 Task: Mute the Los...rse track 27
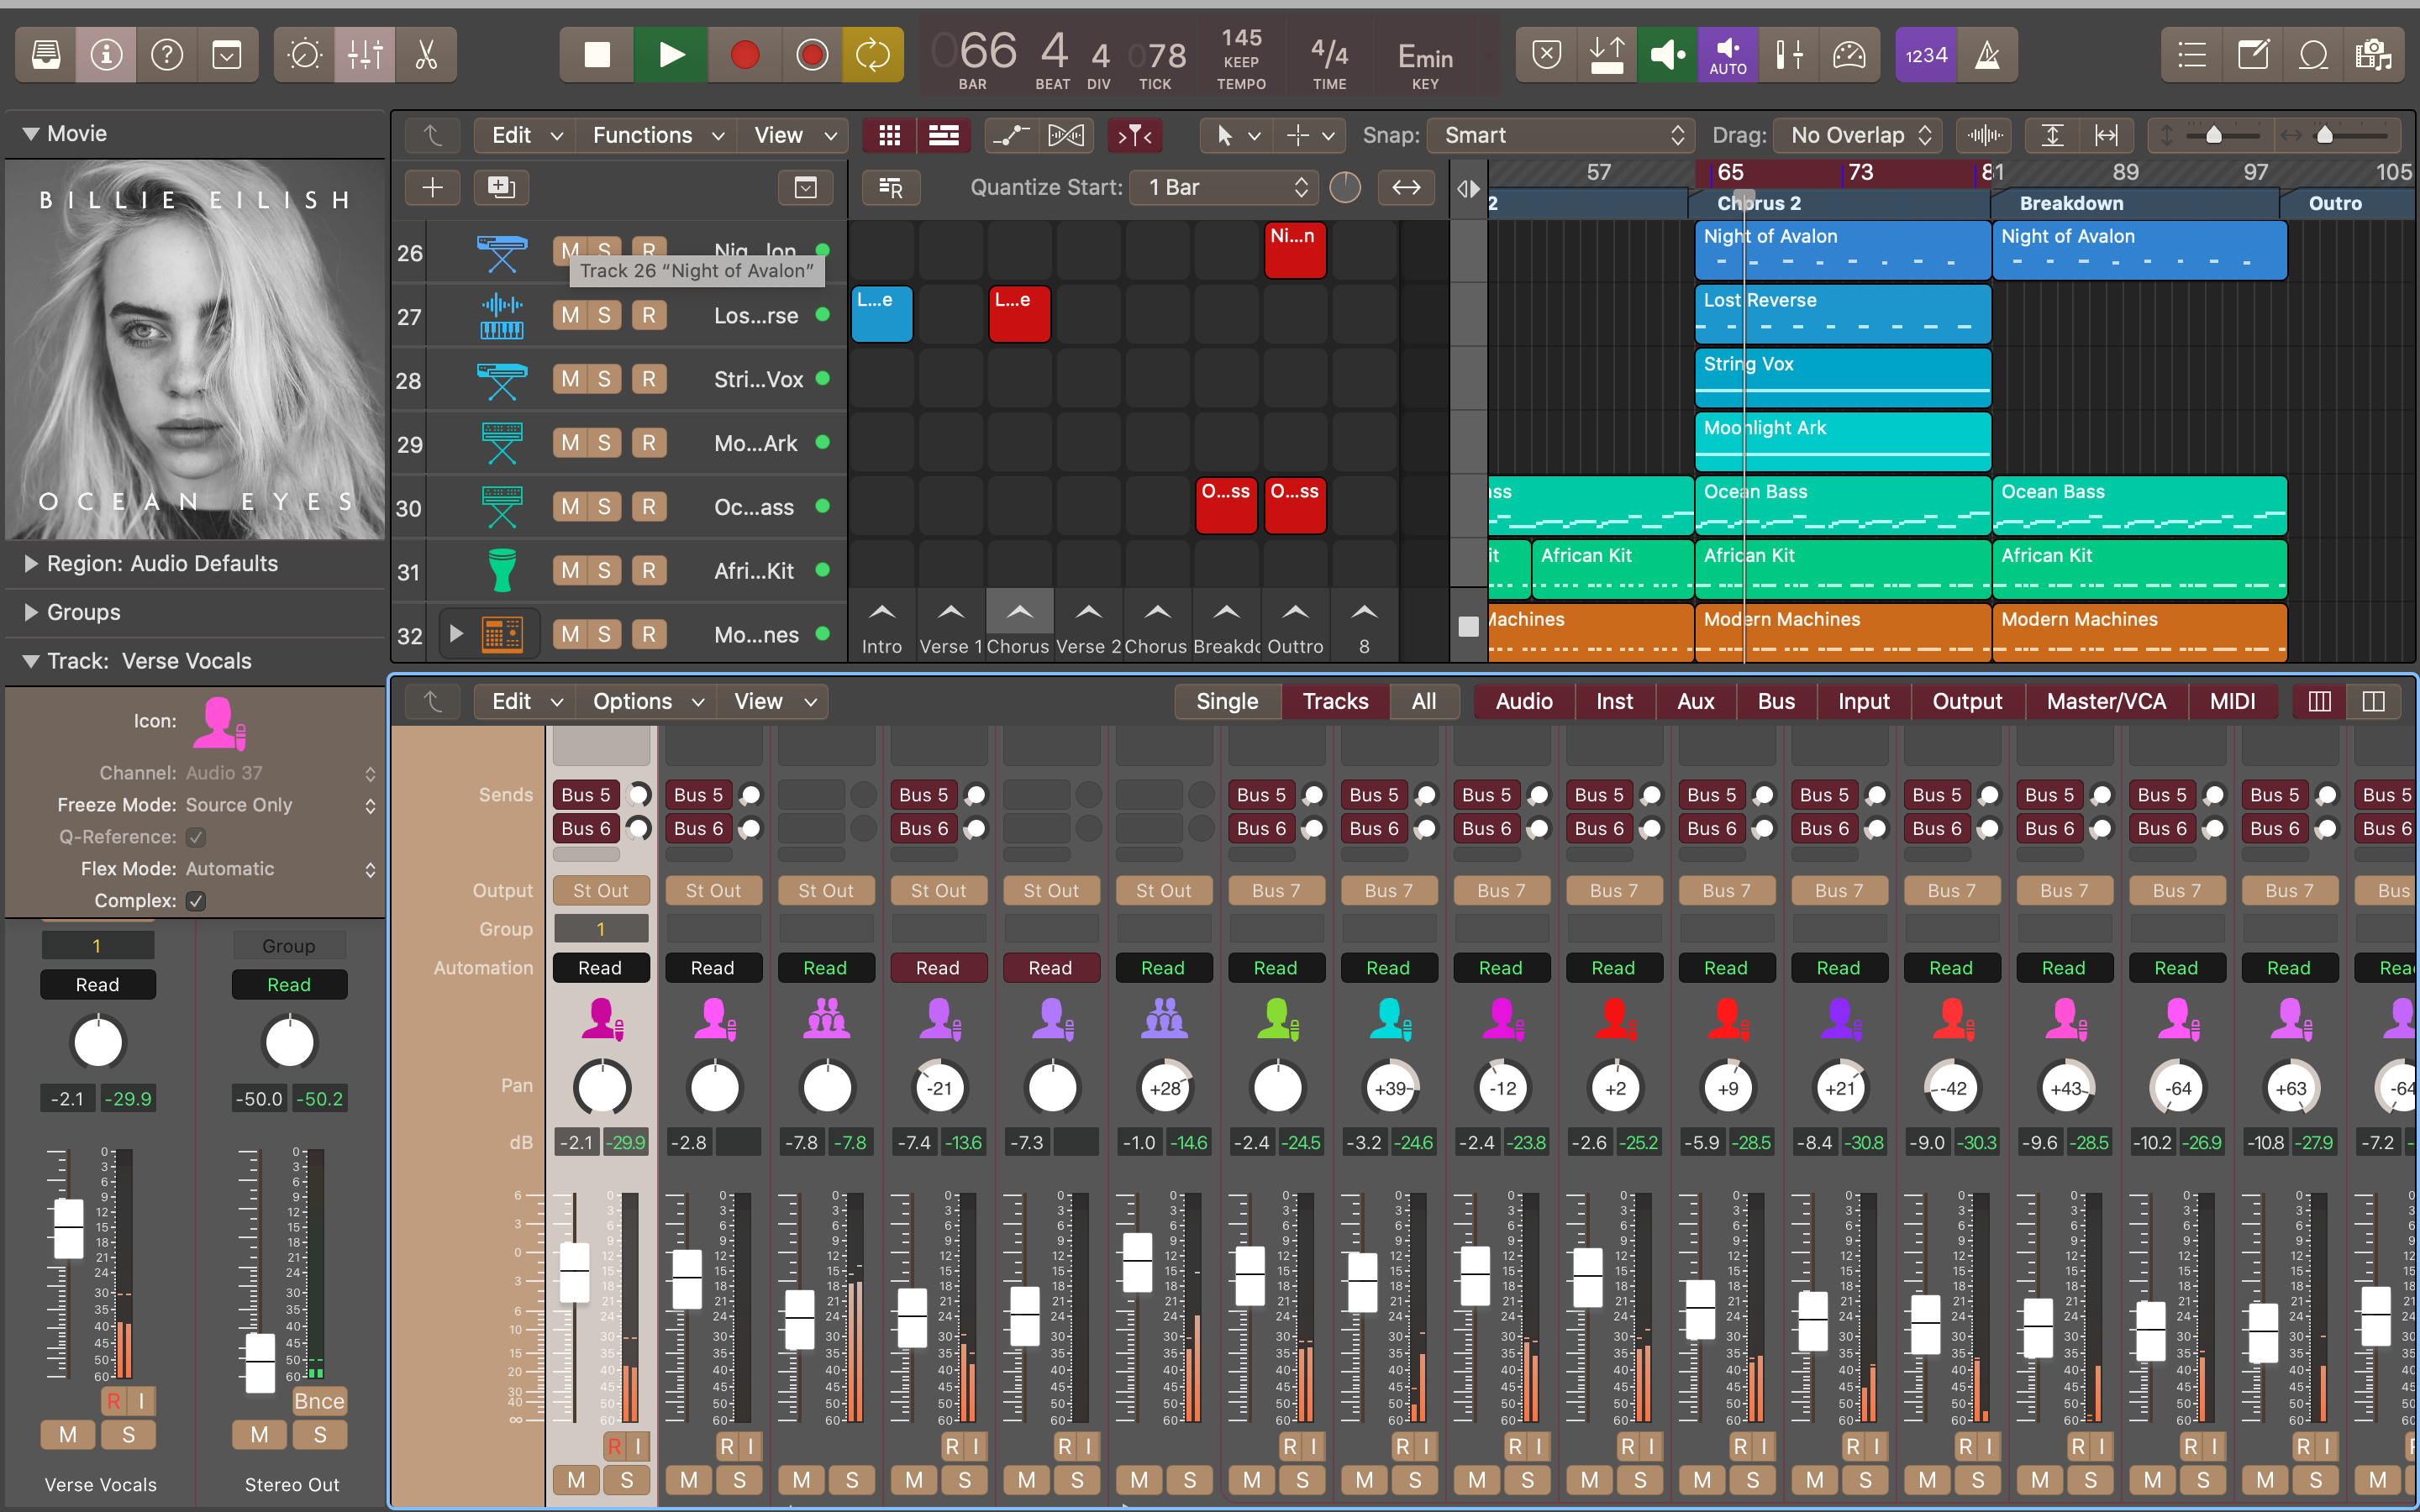coord(569,315)
